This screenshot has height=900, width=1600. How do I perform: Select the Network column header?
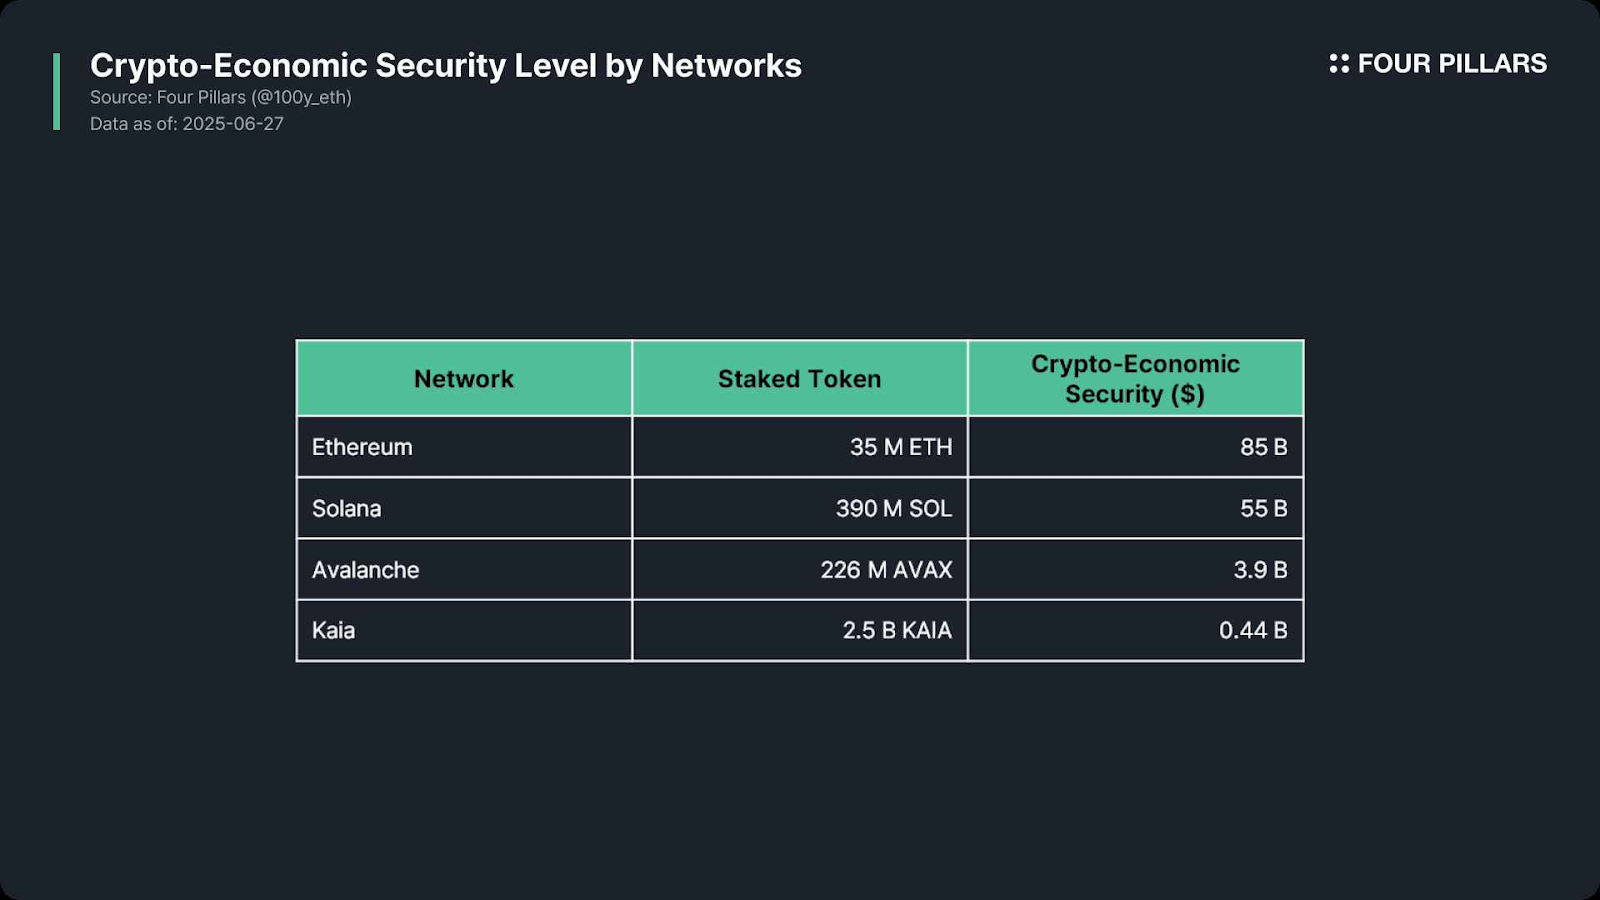click(464, 379)
